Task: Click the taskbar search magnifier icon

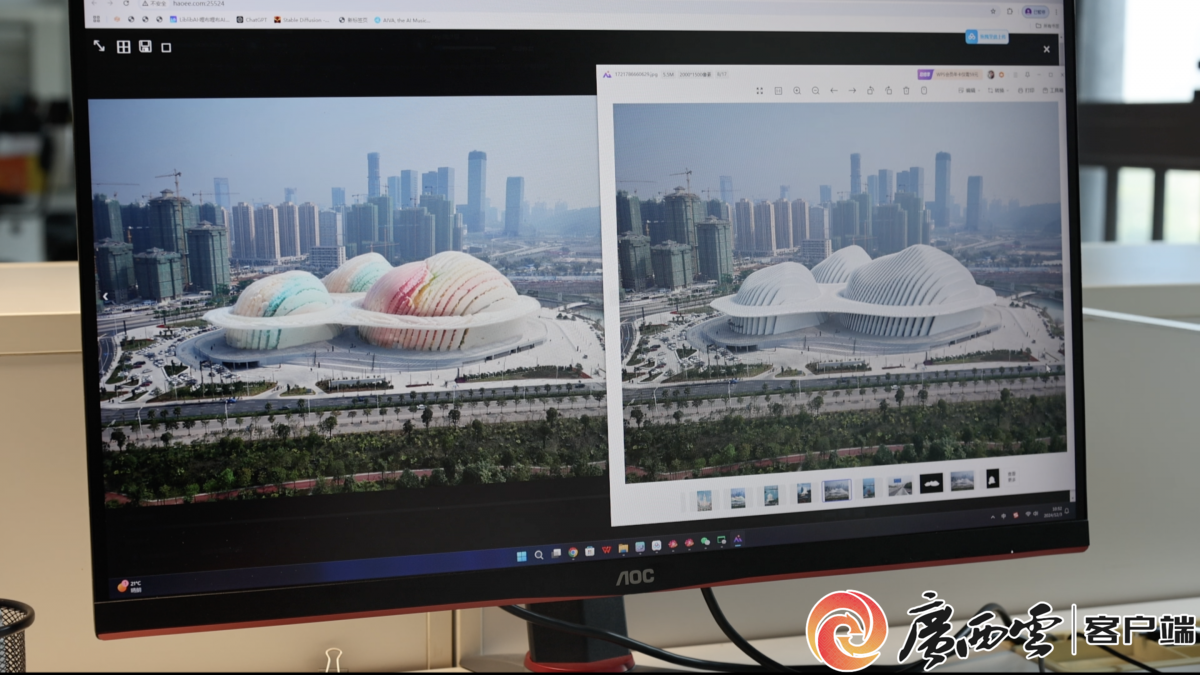Action: coord(539,554)
